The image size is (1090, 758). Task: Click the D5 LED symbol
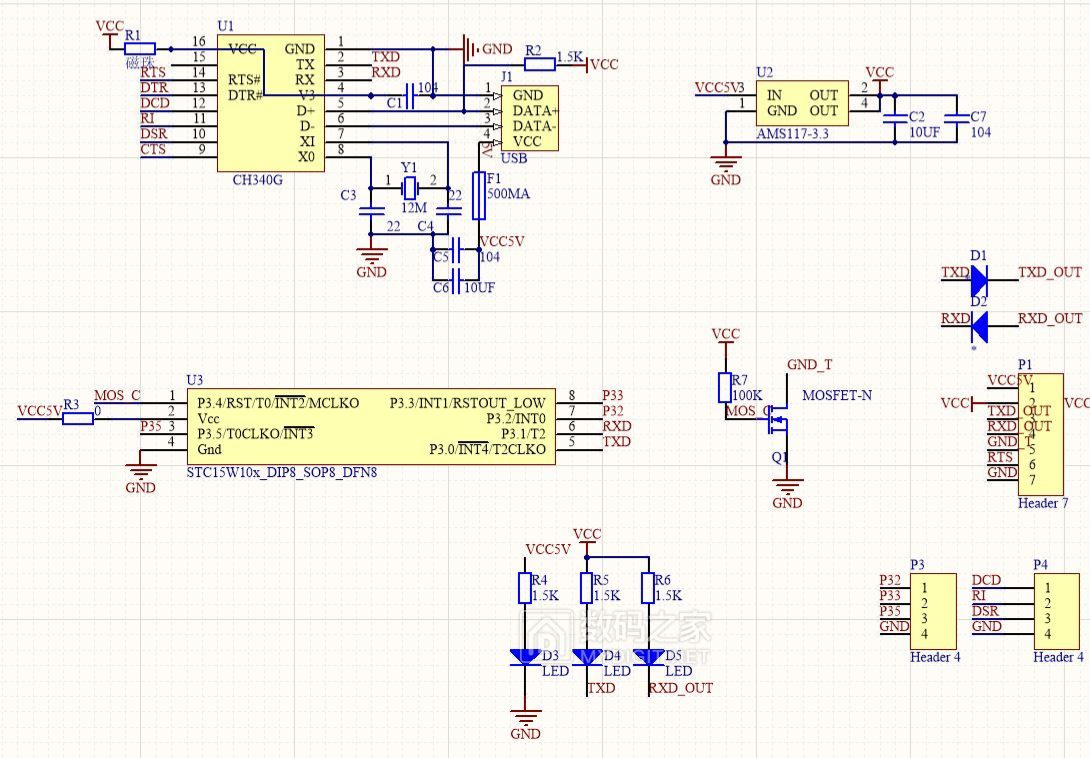click(648, 657)
